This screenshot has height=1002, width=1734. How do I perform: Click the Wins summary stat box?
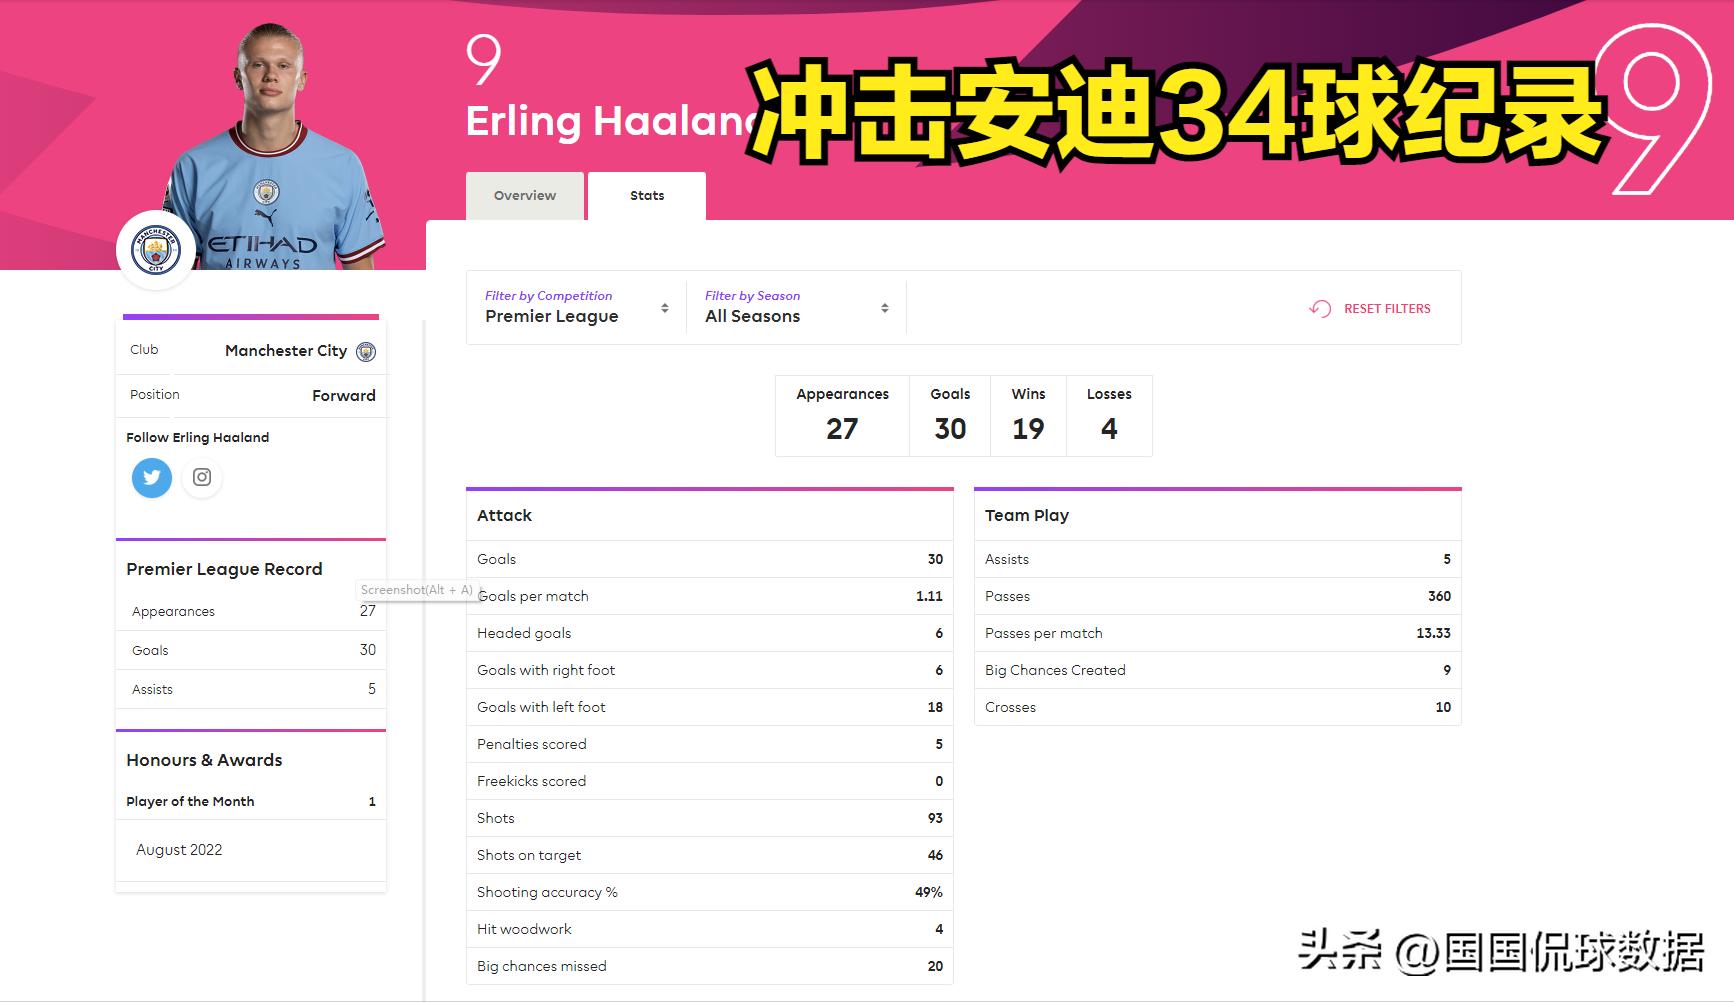coord(1028,416)
